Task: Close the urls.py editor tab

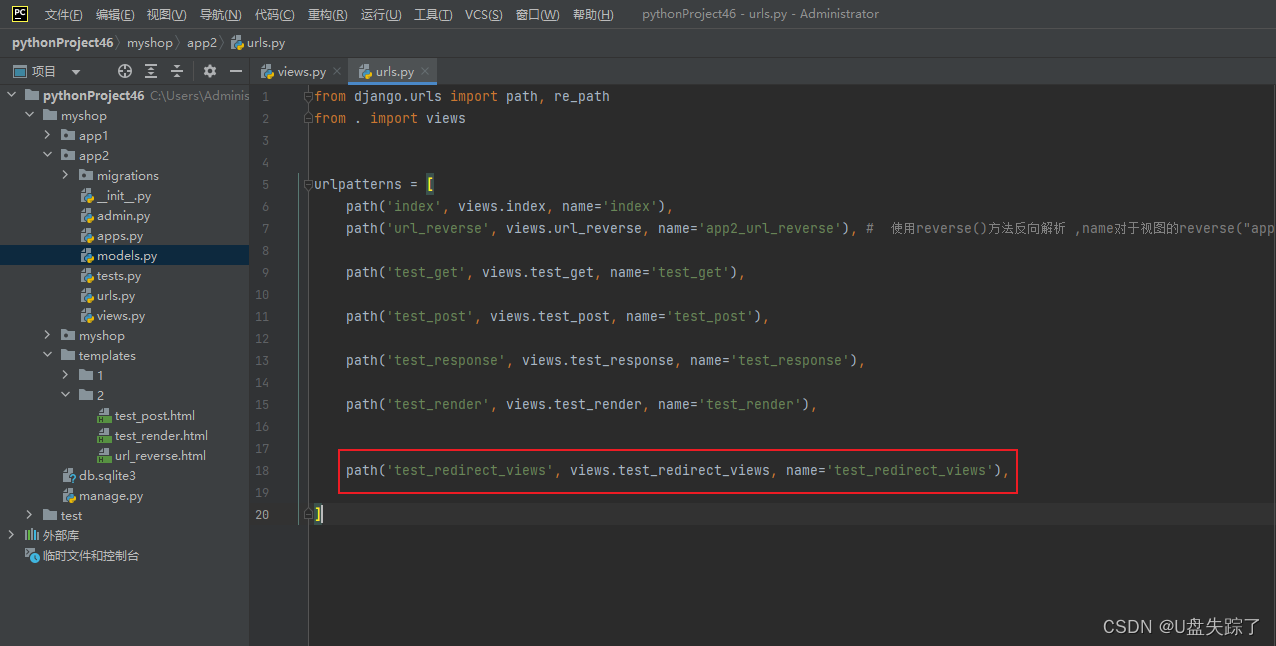Action: click(x=425, y=71)
